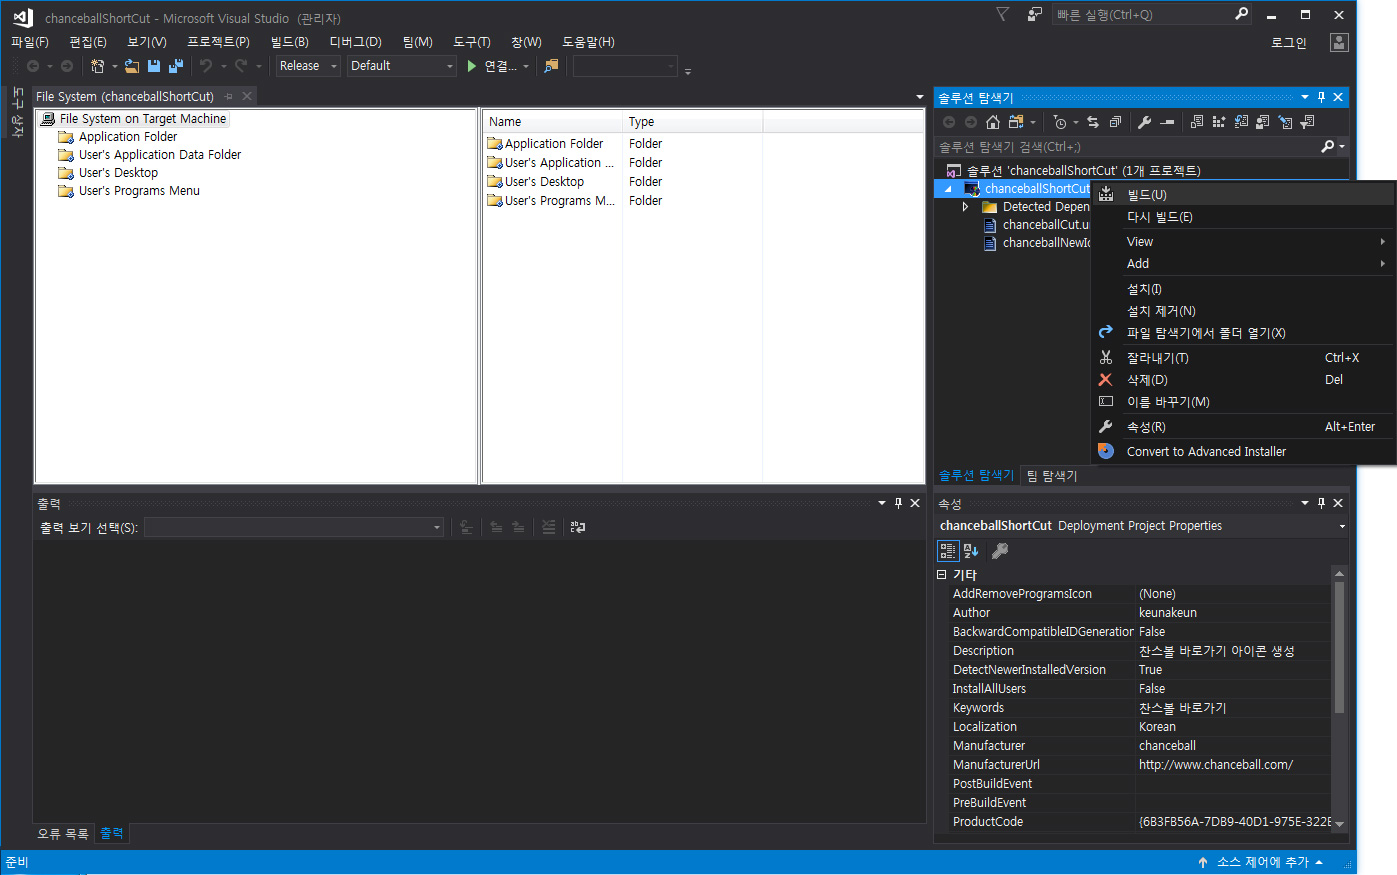The height and width of the screenshot is (875, 1397).
Task: Choose 빌드(U) from the context menu
Action: [1244, 194]
